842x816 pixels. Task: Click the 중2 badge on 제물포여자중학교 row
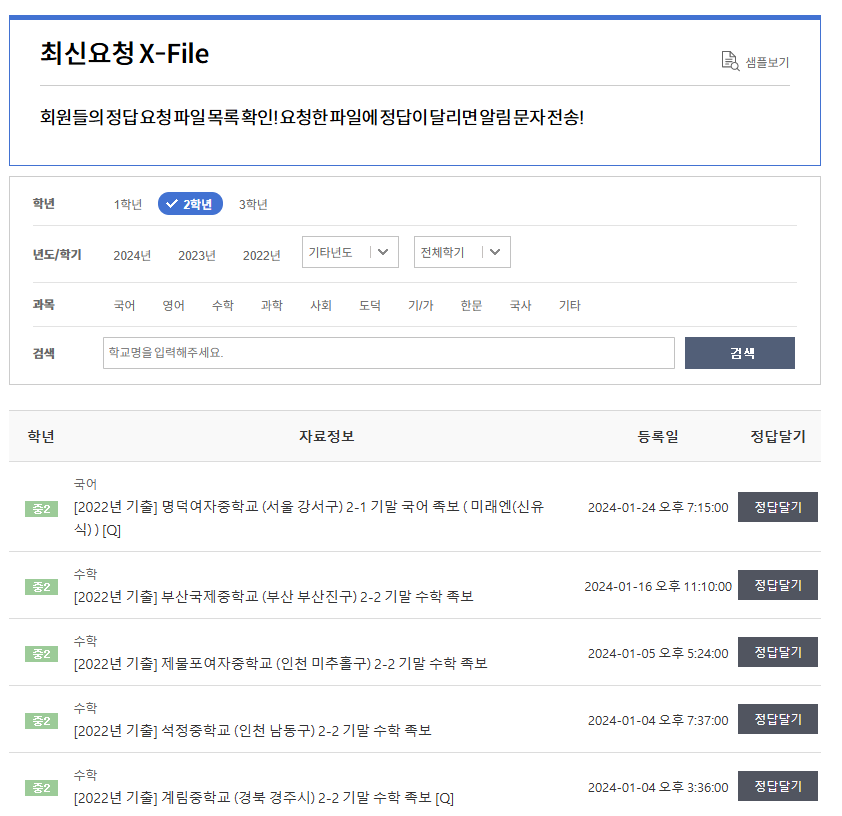click(x=41, y=652)
